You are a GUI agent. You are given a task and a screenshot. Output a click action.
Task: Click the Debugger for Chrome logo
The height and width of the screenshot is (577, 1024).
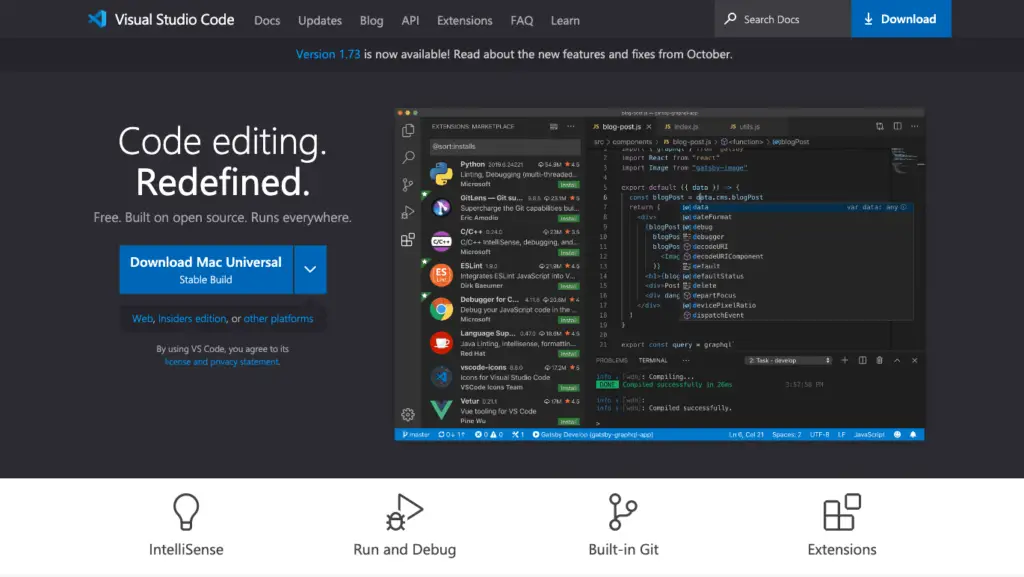coord(441,309)
